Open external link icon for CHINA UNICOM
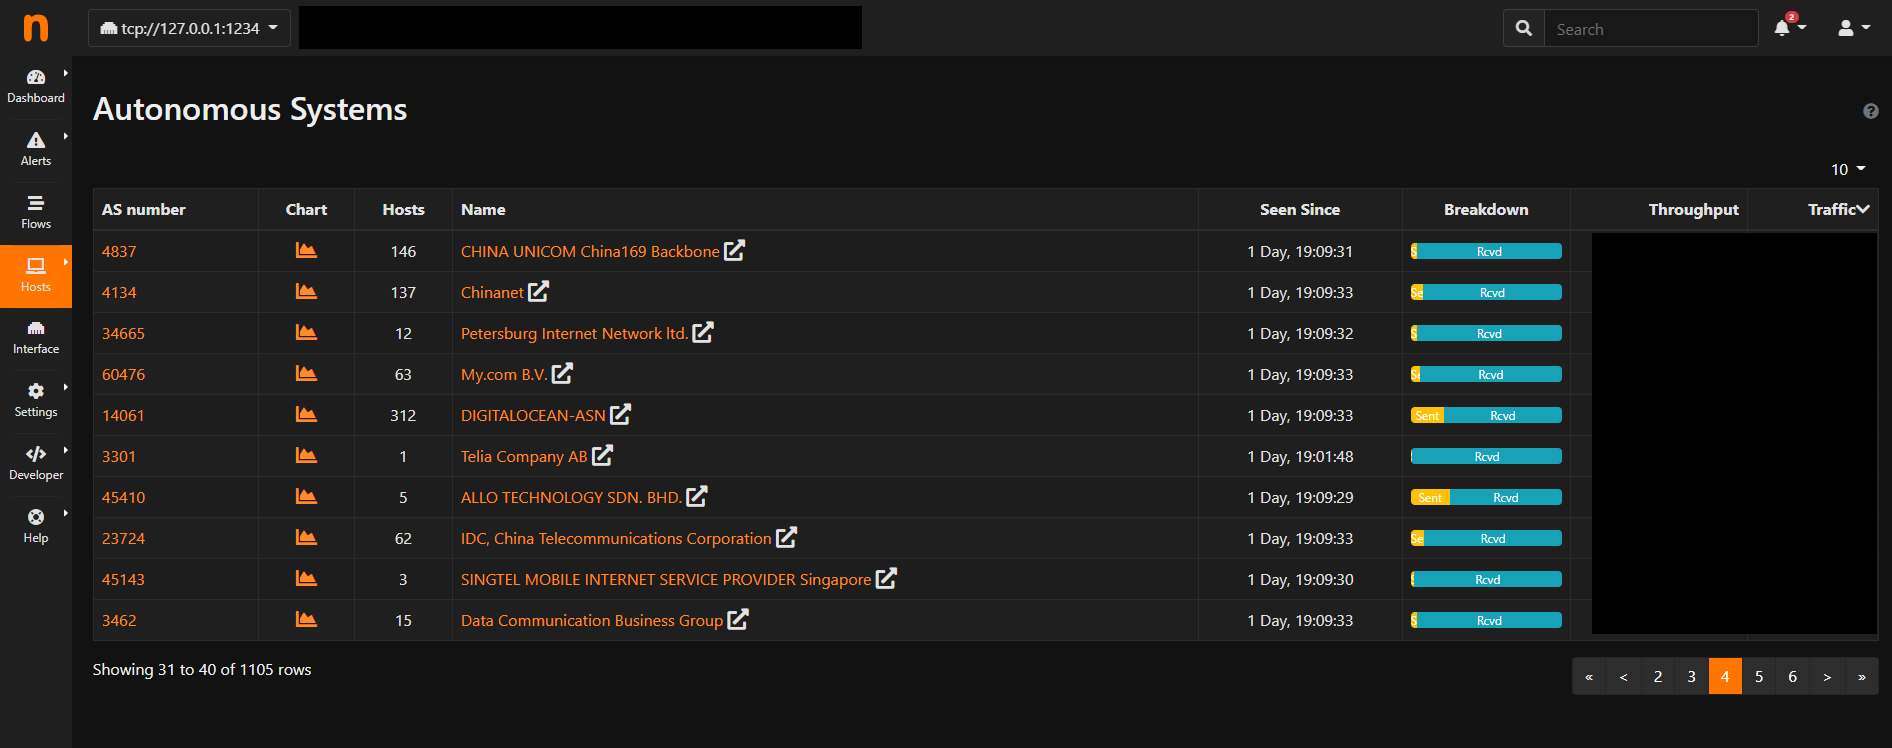 pyautogui.click(x=735, y=250)
